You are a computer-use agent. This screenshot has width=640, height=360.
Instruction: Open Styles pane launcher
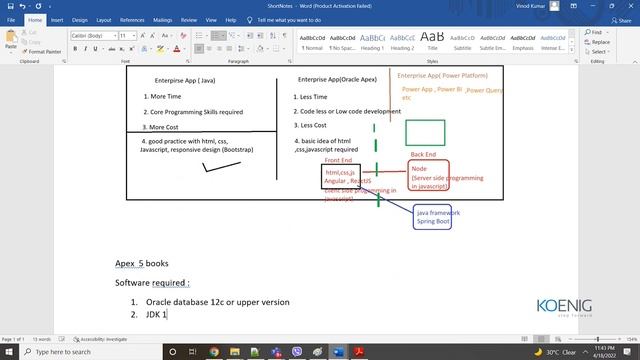(576, 61)
